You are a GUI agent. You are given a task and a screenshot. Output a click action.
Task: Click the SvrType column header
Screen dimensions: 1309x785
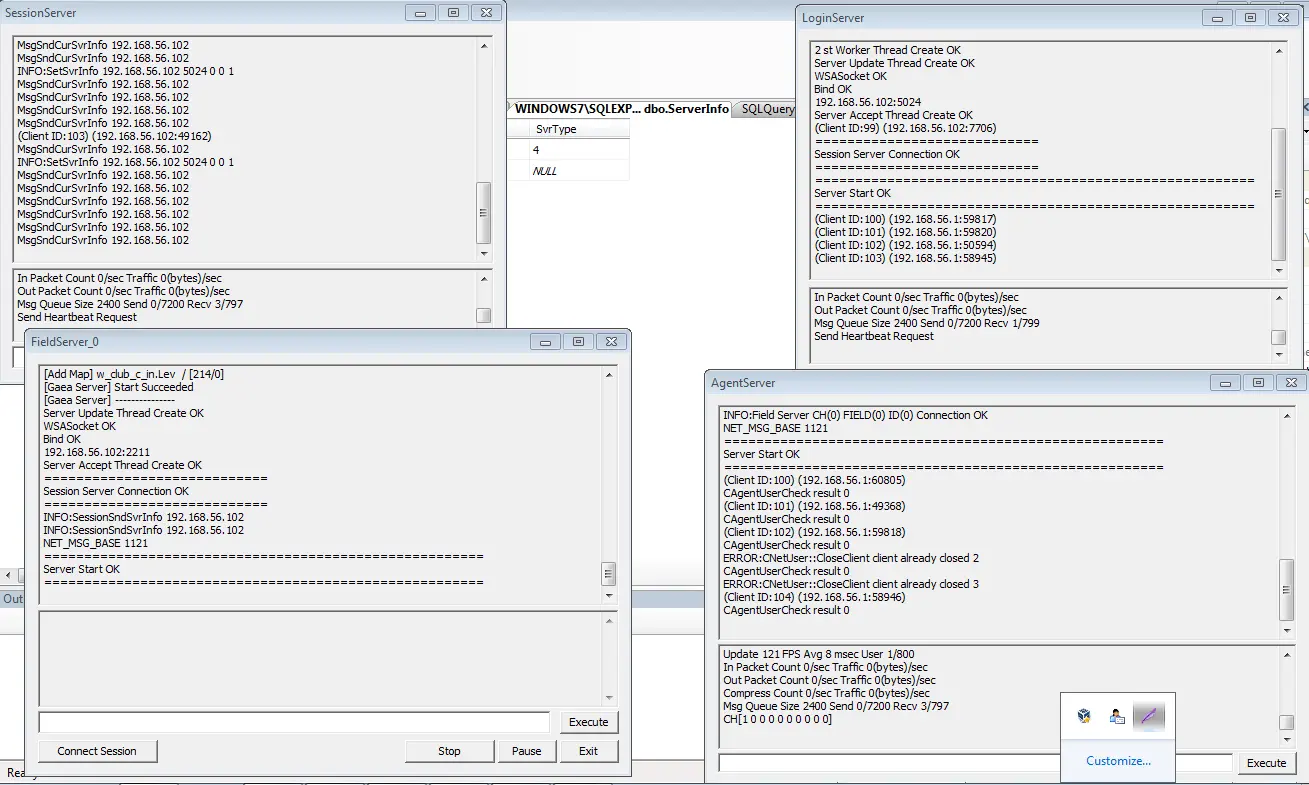pyautogui.click(x=568, y=129)
